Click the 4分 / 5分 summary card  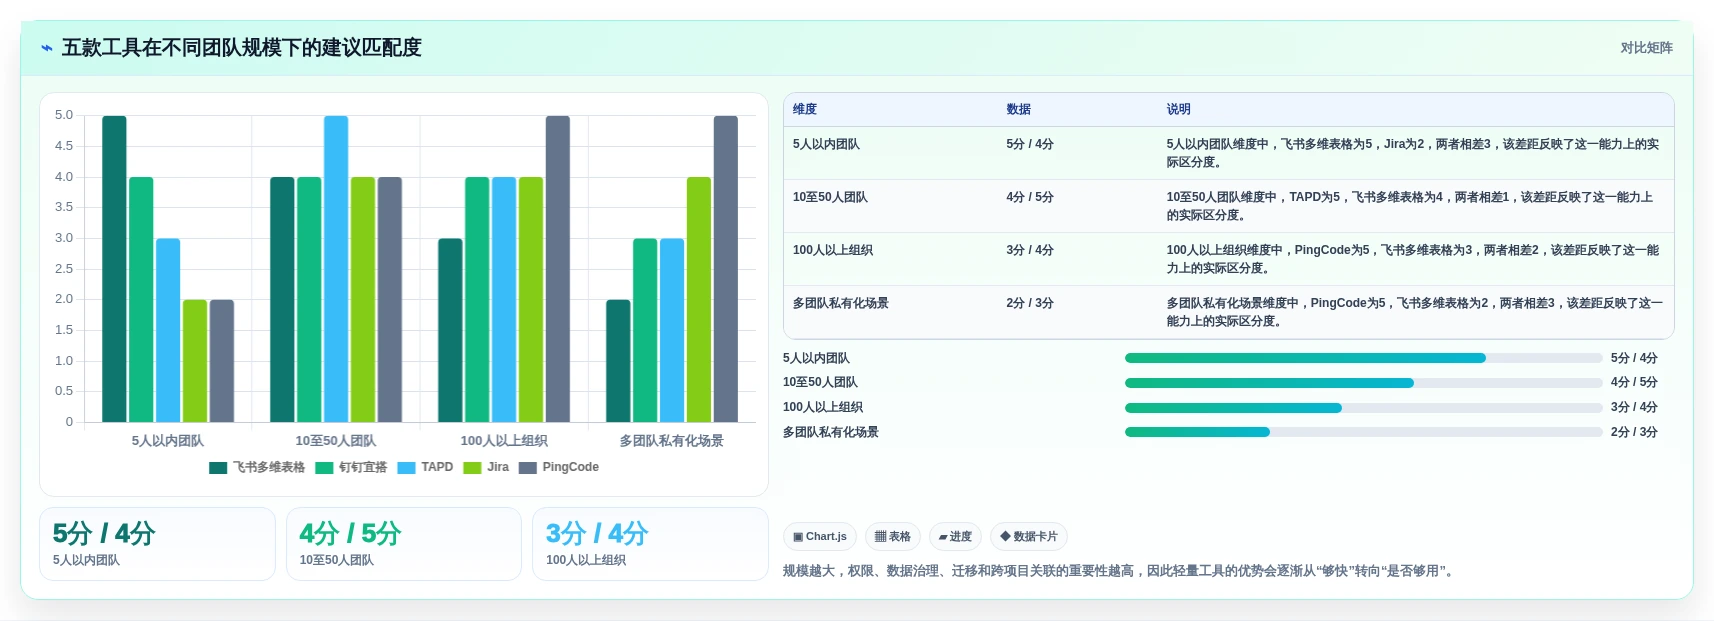click(404, 544)
